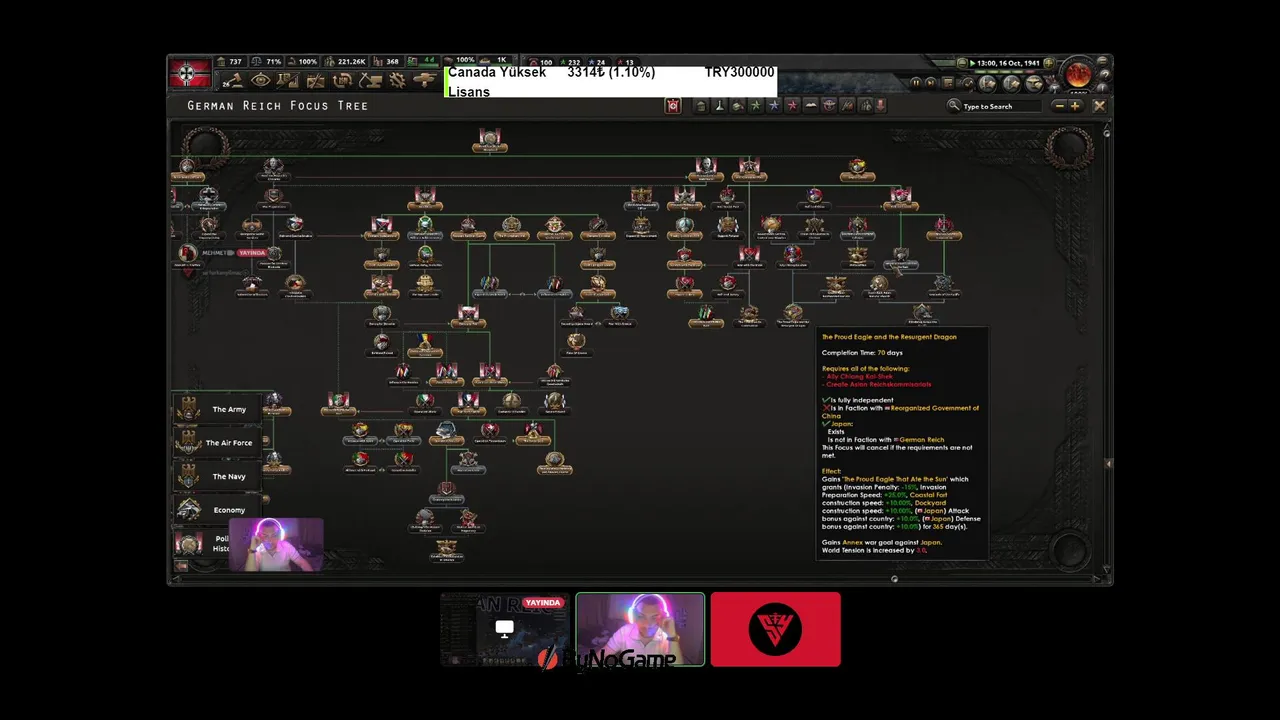Click the skip-forward speed button
Viewport: 1280px width, 720px height.
point(931,83)
